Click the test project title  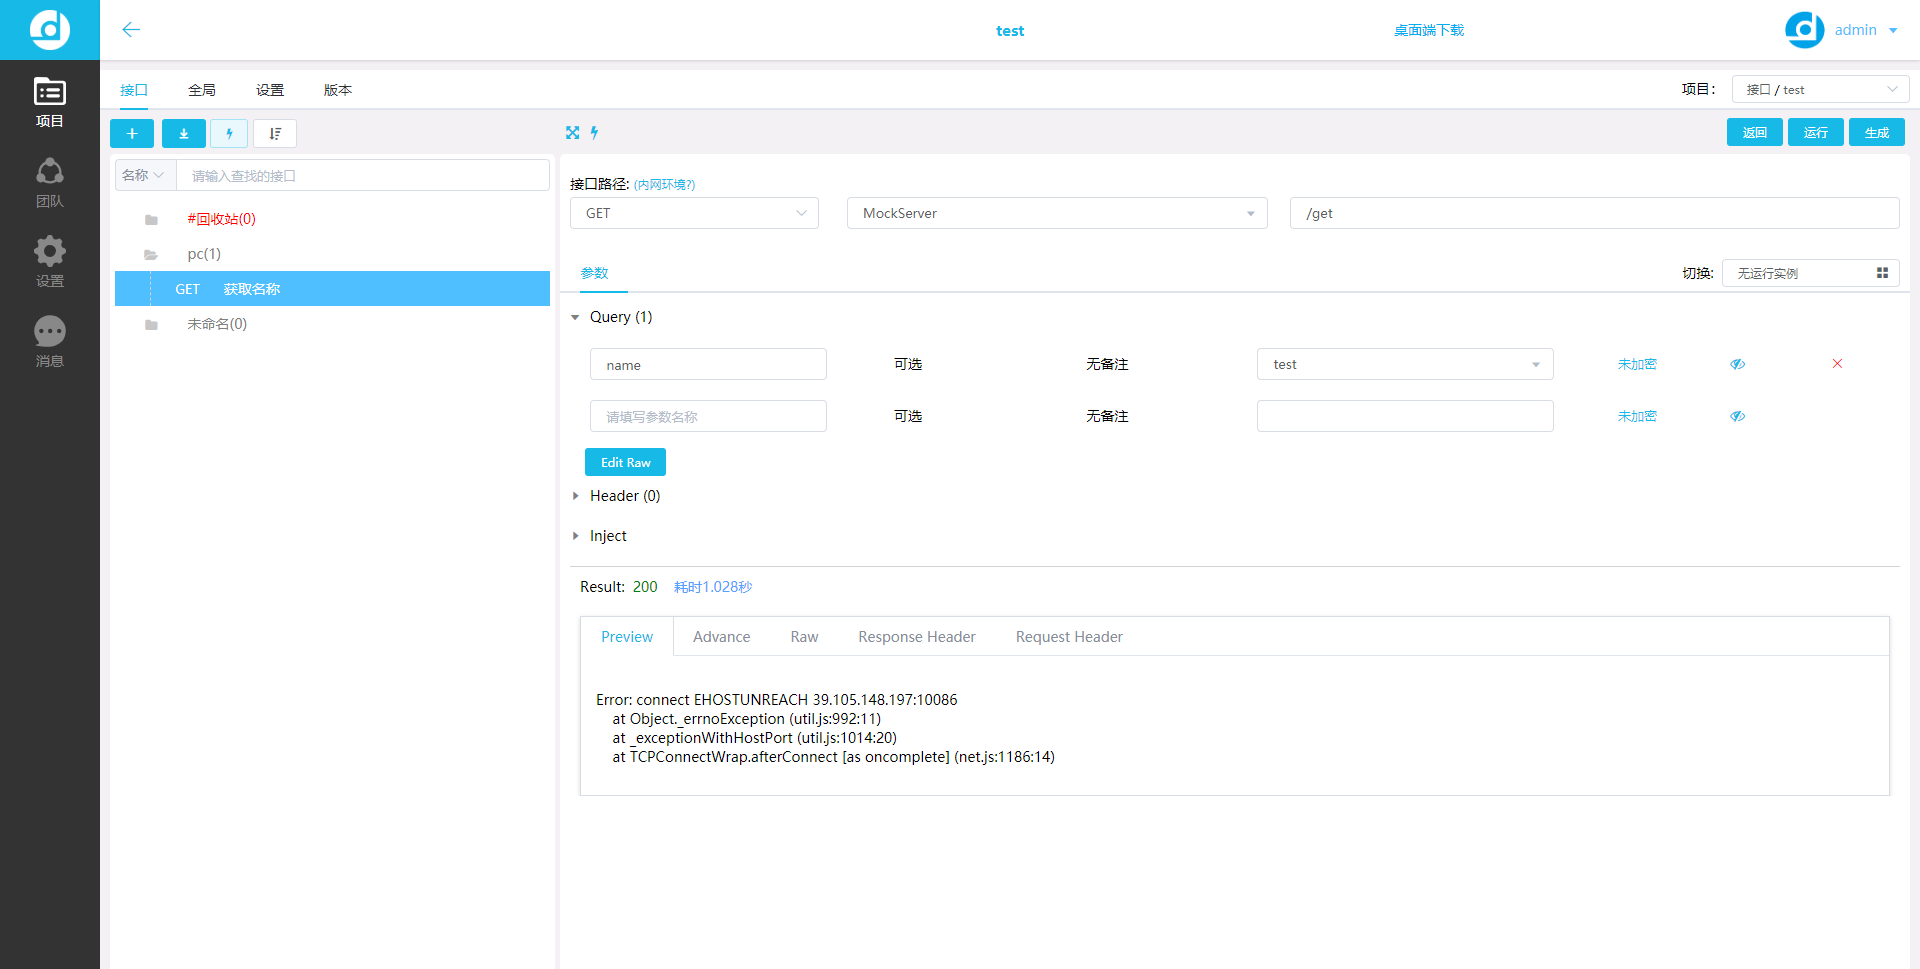pos(1010,31)
